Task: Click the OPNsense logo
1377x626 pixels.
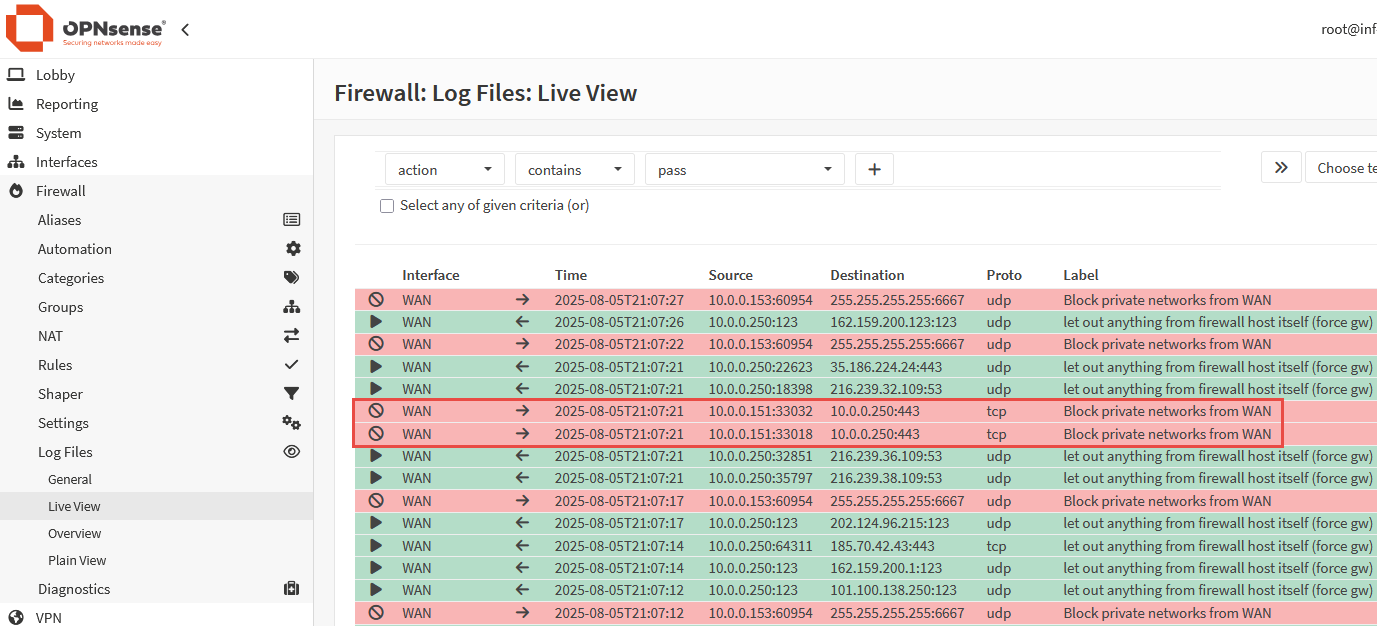Action: (86, 29)
